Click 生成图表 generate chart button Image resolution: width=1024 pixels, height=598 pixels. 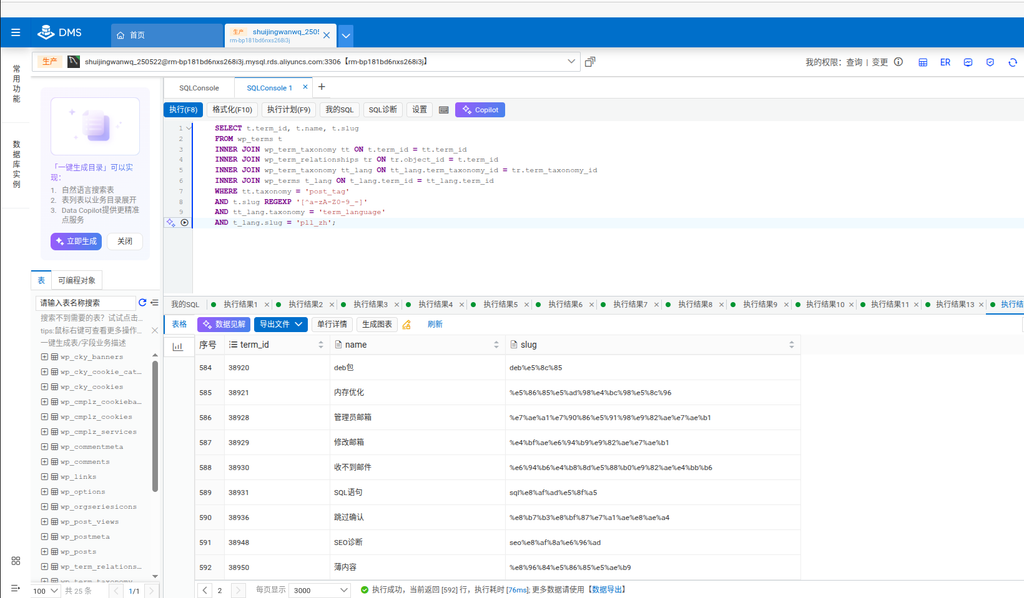pos(377,324)
